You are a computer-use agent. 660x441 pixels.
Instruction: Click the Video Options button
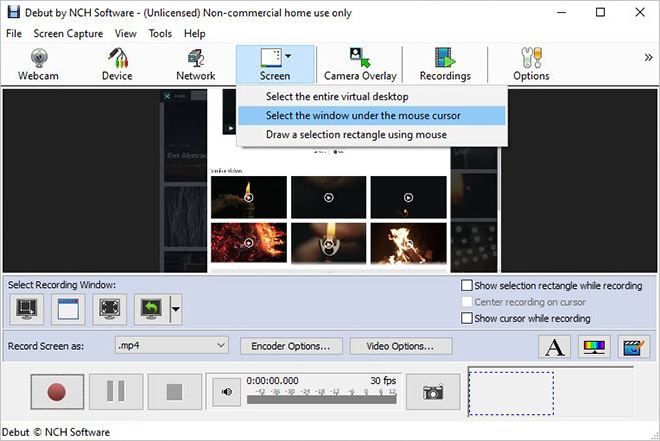pyautogui.click(x=400, y=346)
